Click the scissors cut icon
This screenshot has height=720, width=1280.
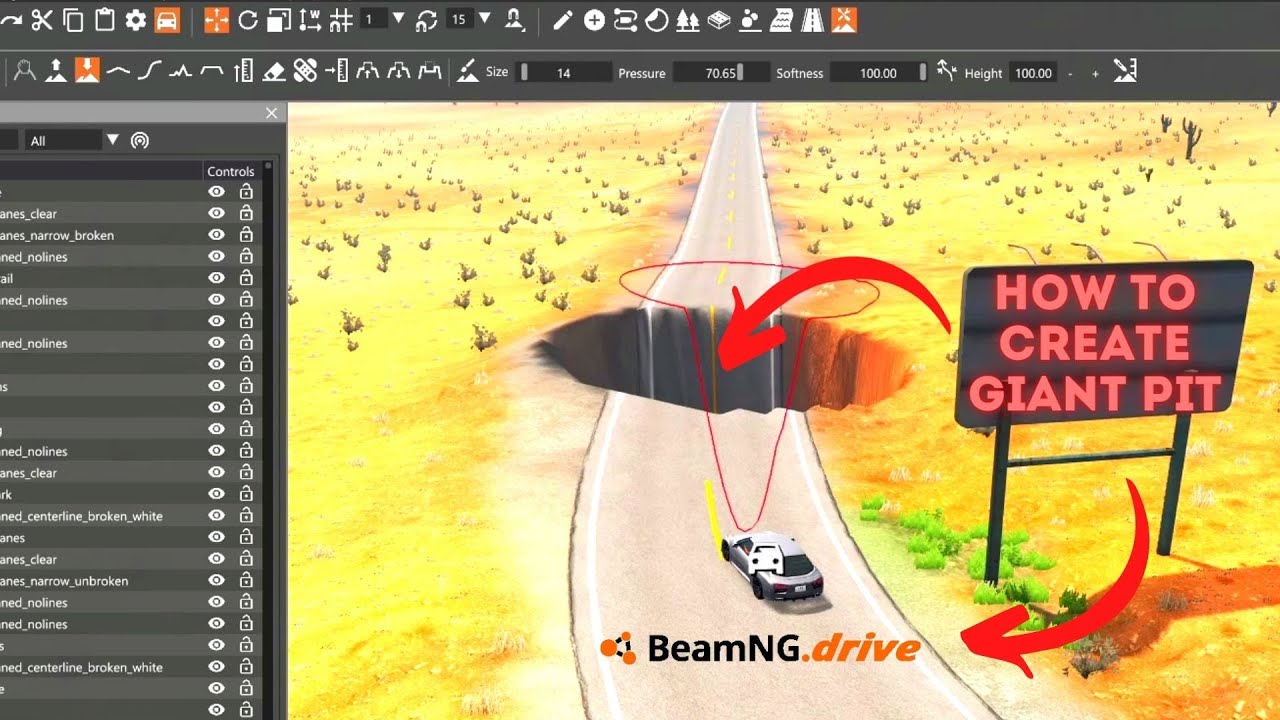tap(42, 19)
